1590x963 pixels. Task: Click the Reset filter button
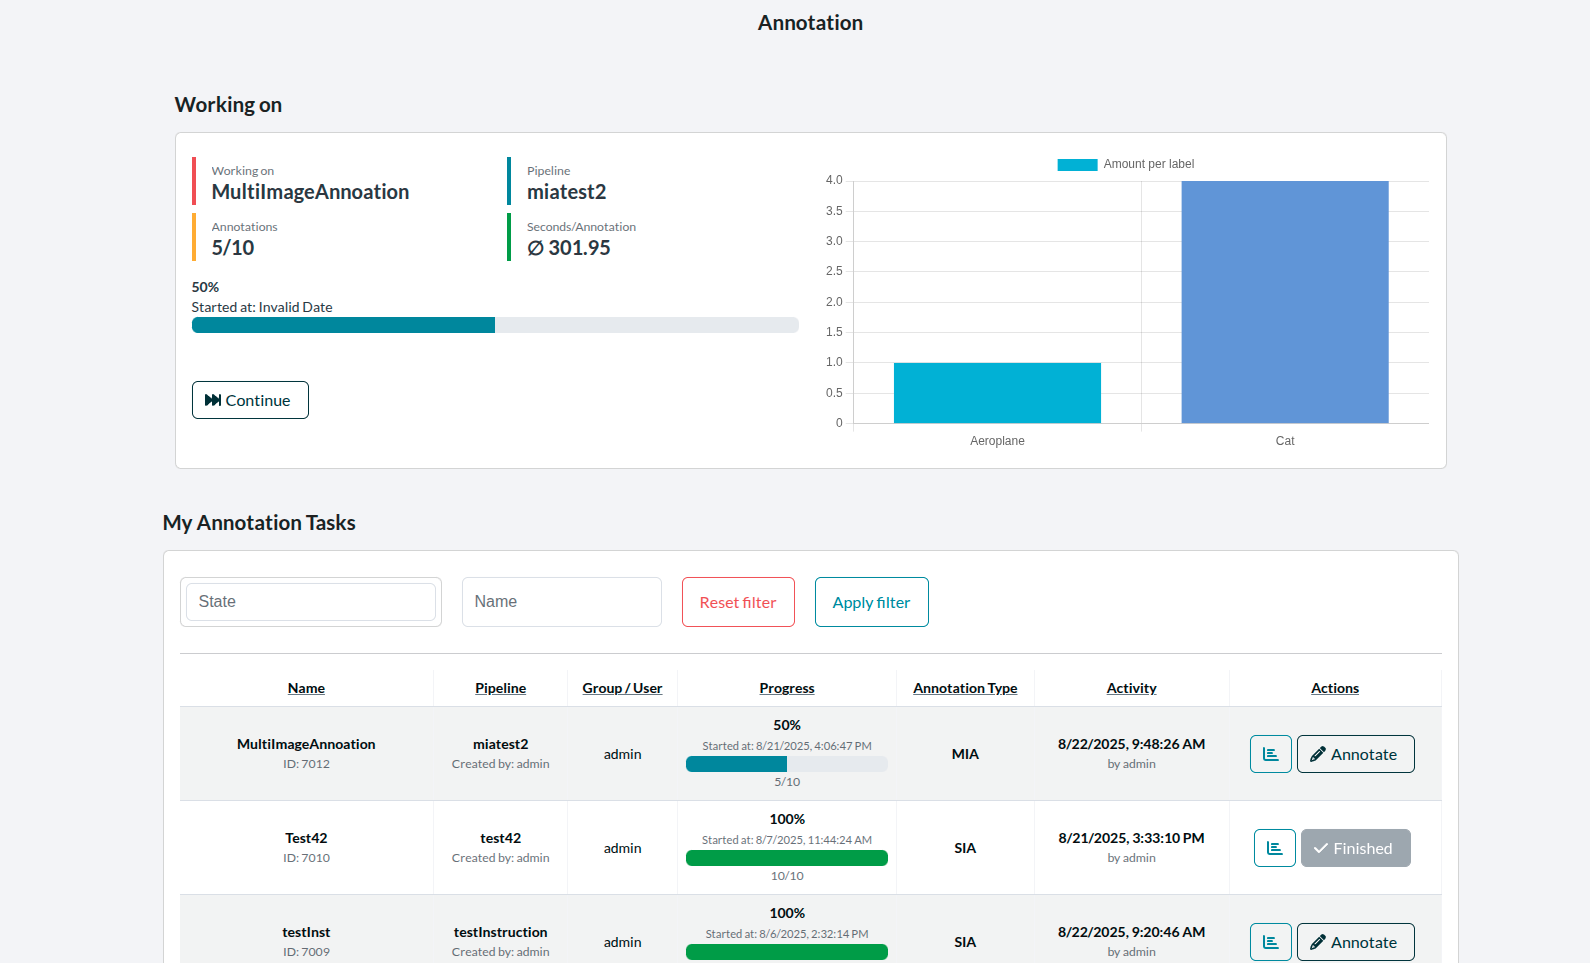738,602
